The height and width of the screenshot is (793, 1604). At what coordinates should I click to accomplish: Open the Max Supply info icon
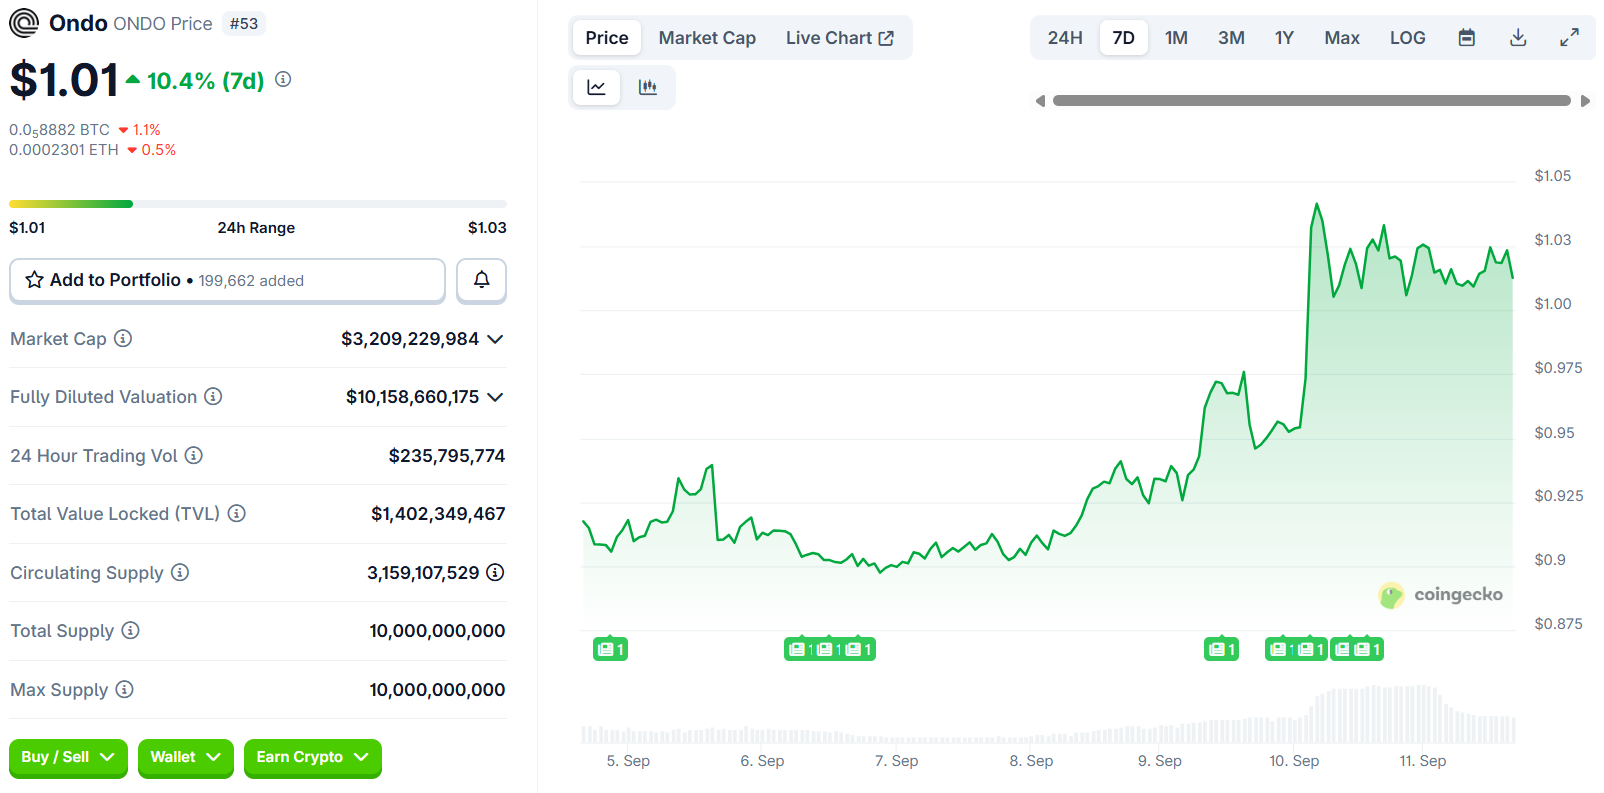tap(124, 689)
